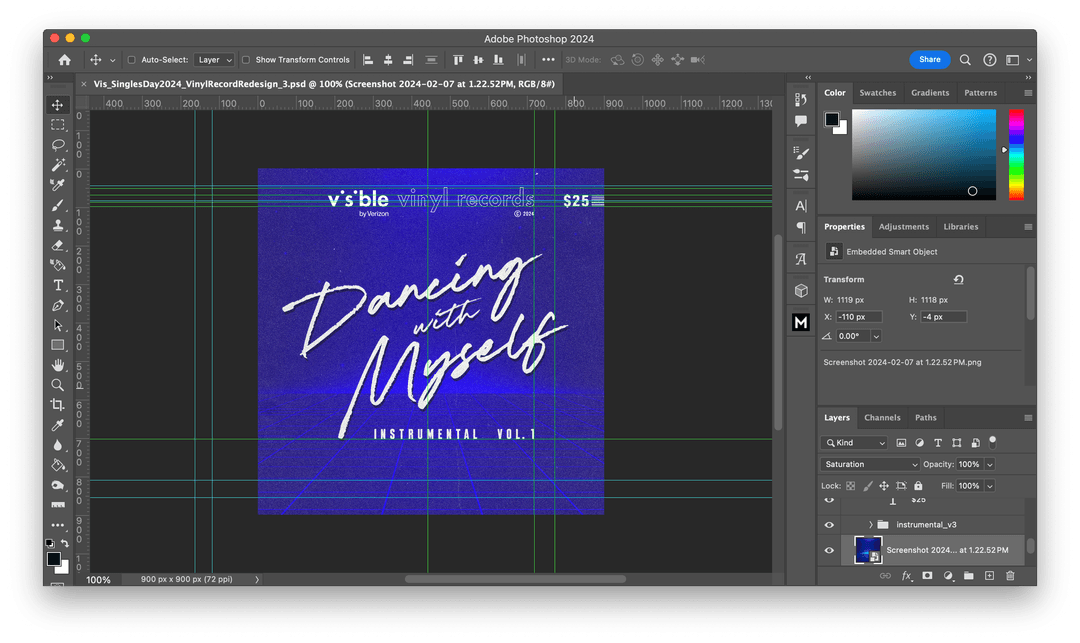Hide the instrumental_v3 group layer
The width and height of the screenshot is (1080, 643).
(829, 525)
